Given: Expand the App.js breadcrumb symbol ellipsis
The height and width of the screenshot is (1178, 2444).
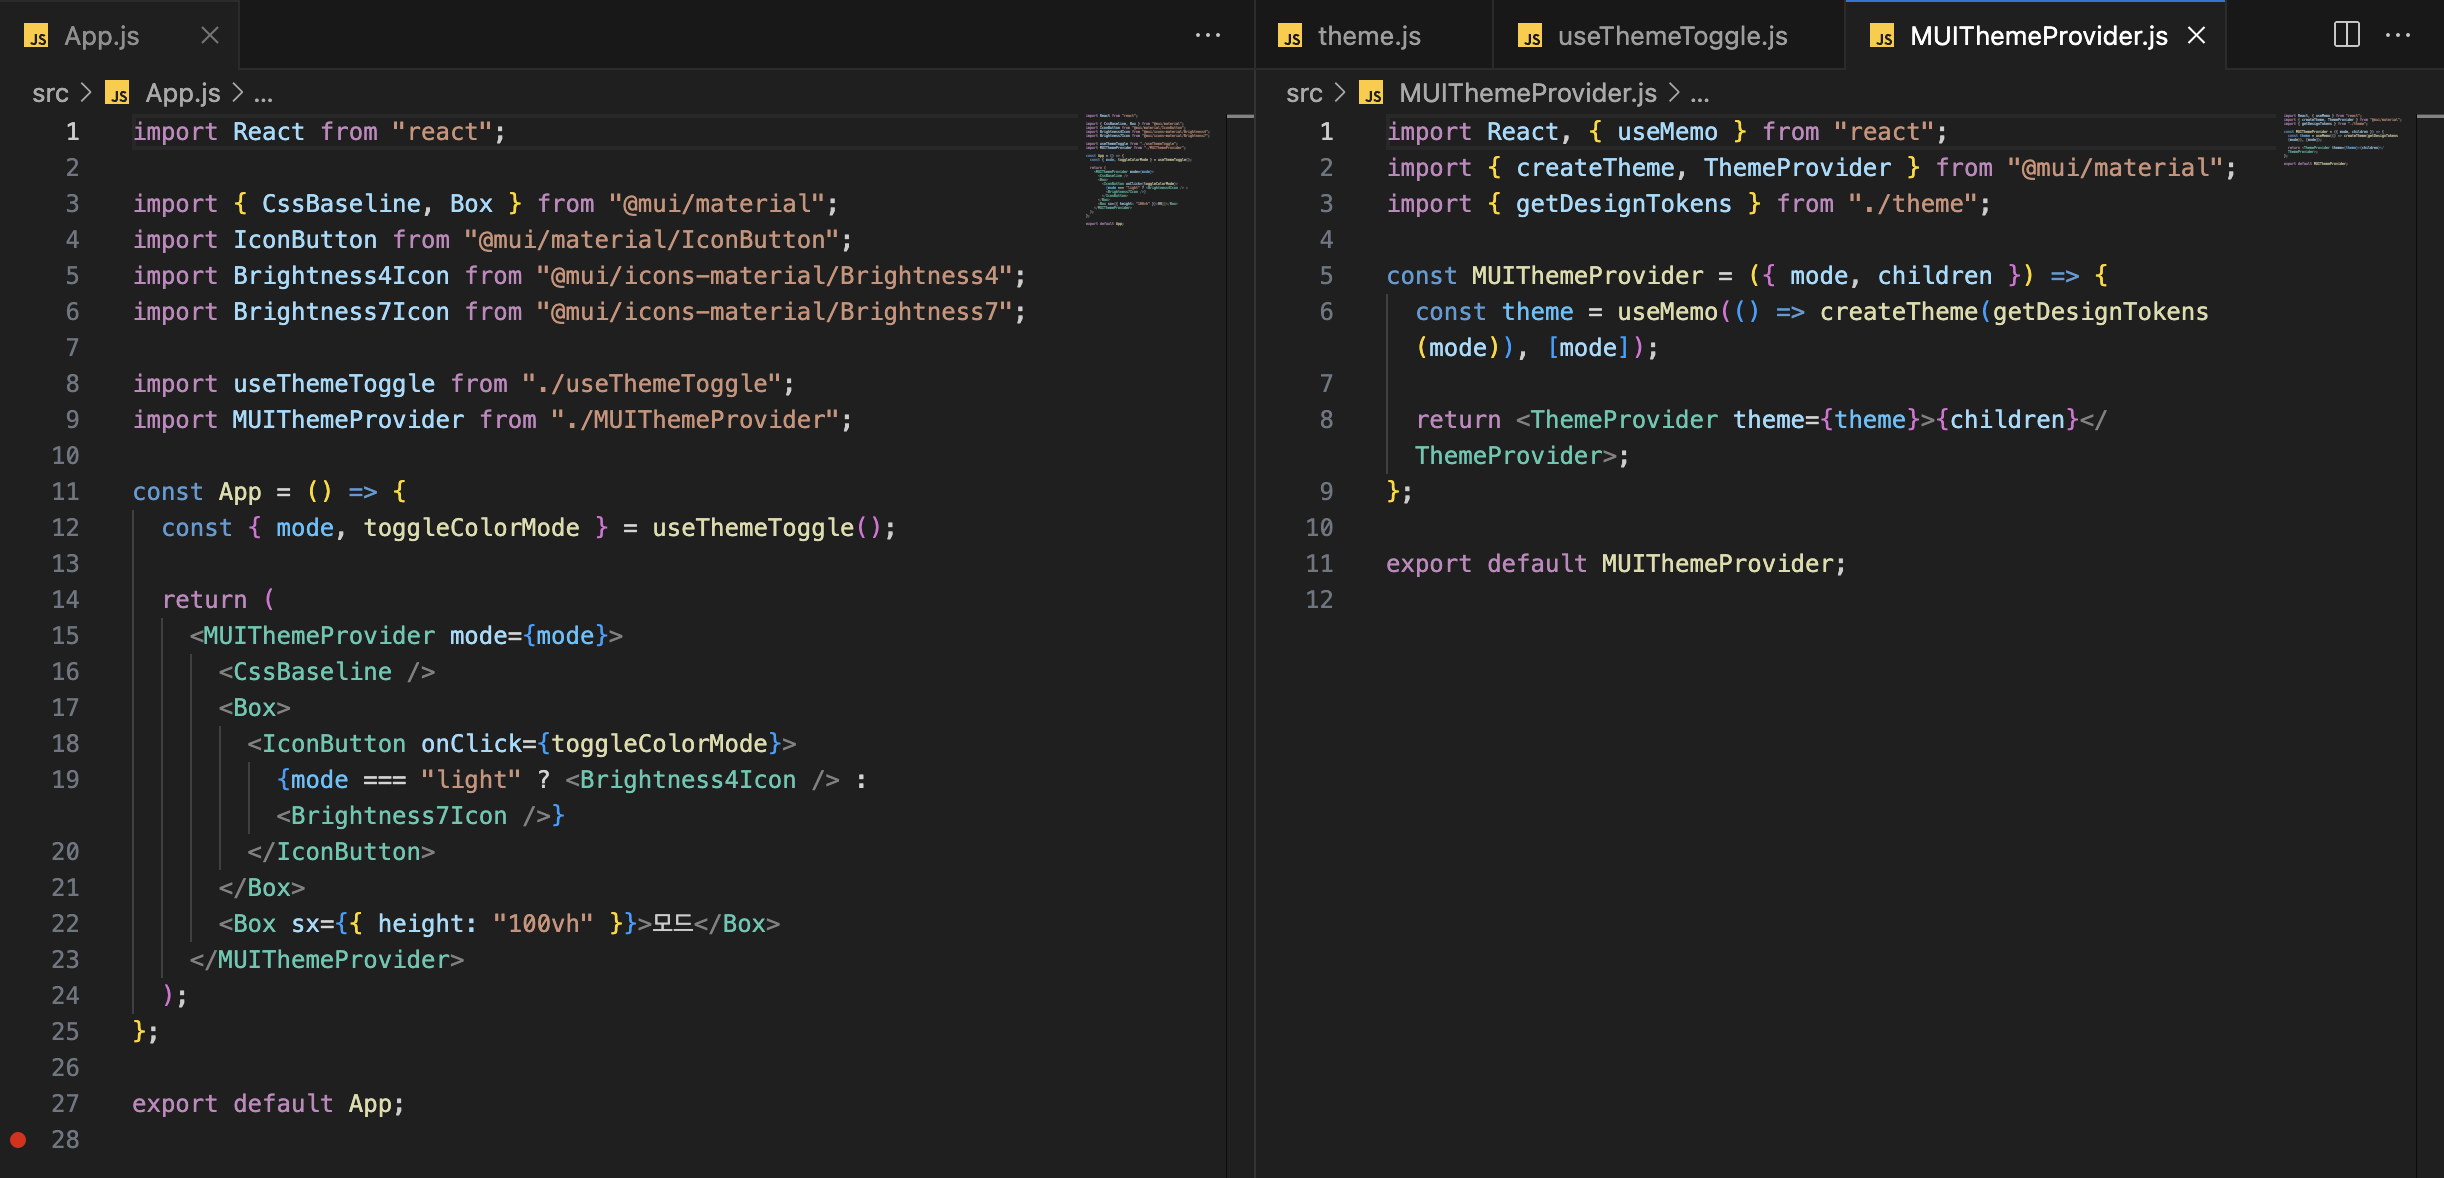Looking at the screenshot, I should pos(263,93).
